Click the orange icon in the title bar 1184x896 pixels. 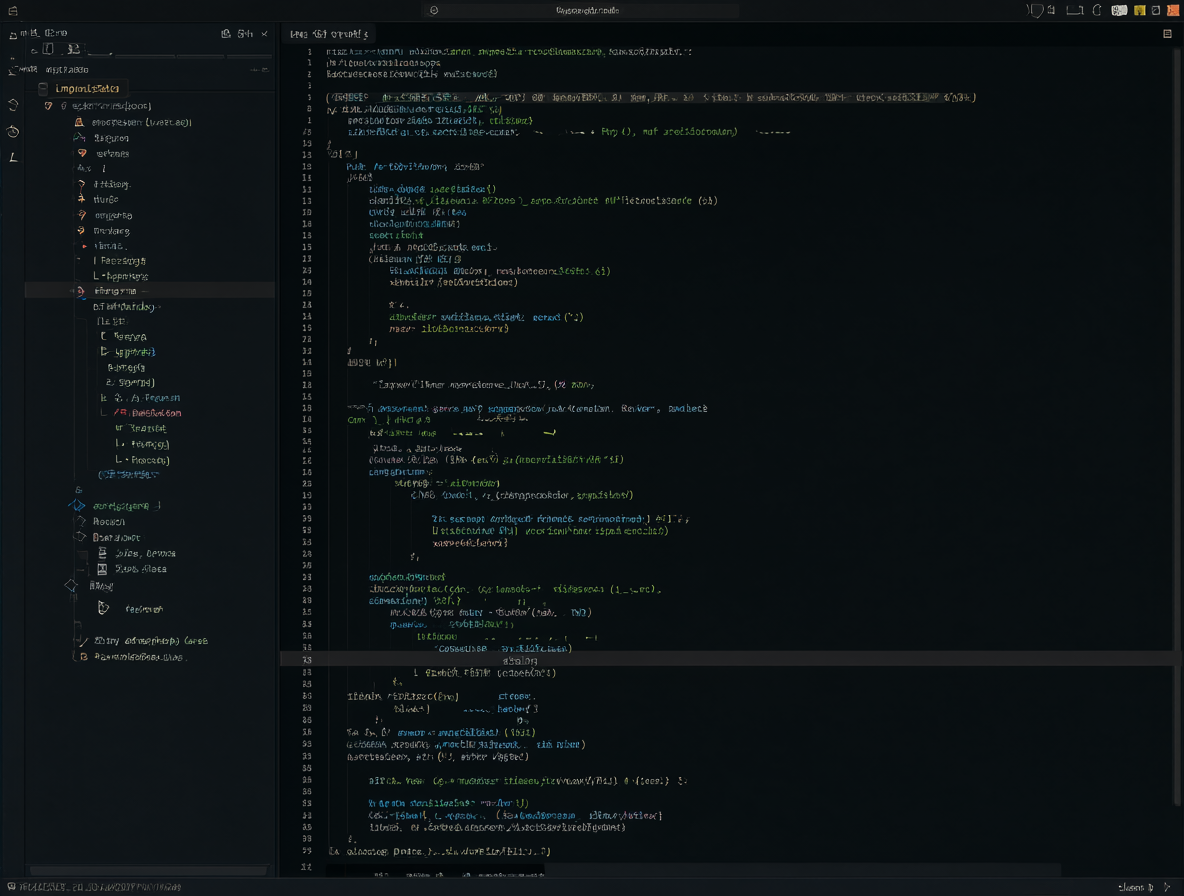tap(1173, 11)
